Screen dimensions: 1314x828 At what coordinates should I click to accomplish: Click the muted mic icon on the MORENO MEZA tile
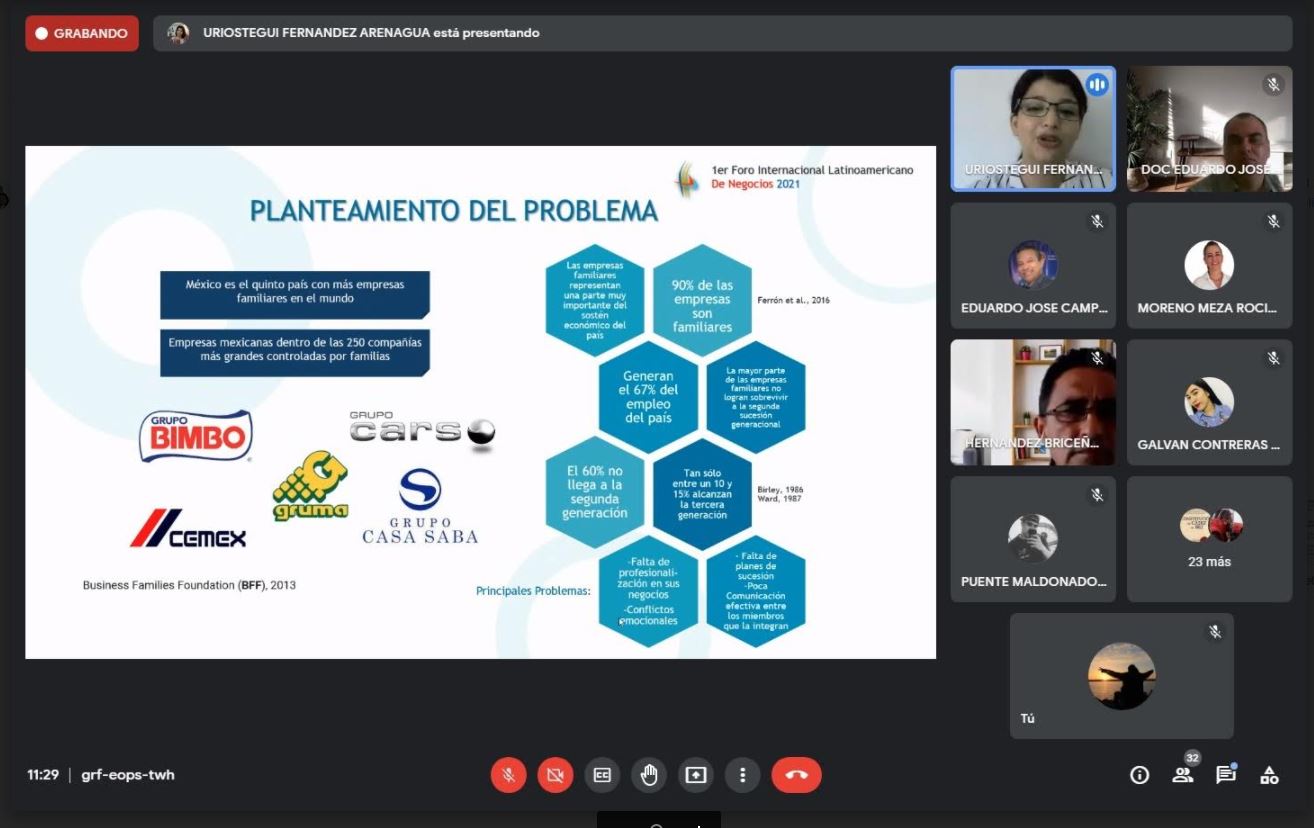pos(1273,221)
